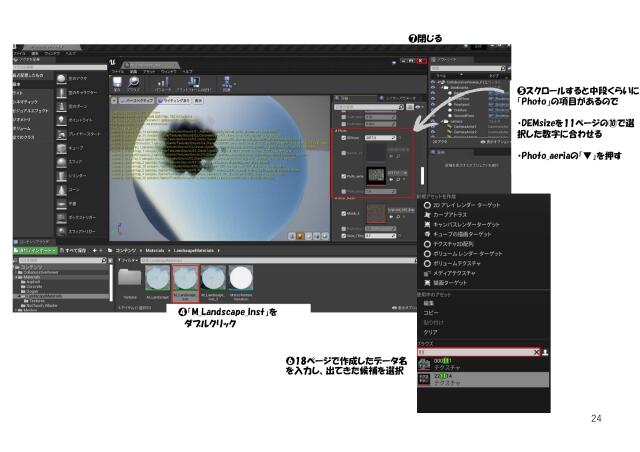Click the clear search X icon in the asset picker
Viewport: 640px width, 452px height.
537,352
